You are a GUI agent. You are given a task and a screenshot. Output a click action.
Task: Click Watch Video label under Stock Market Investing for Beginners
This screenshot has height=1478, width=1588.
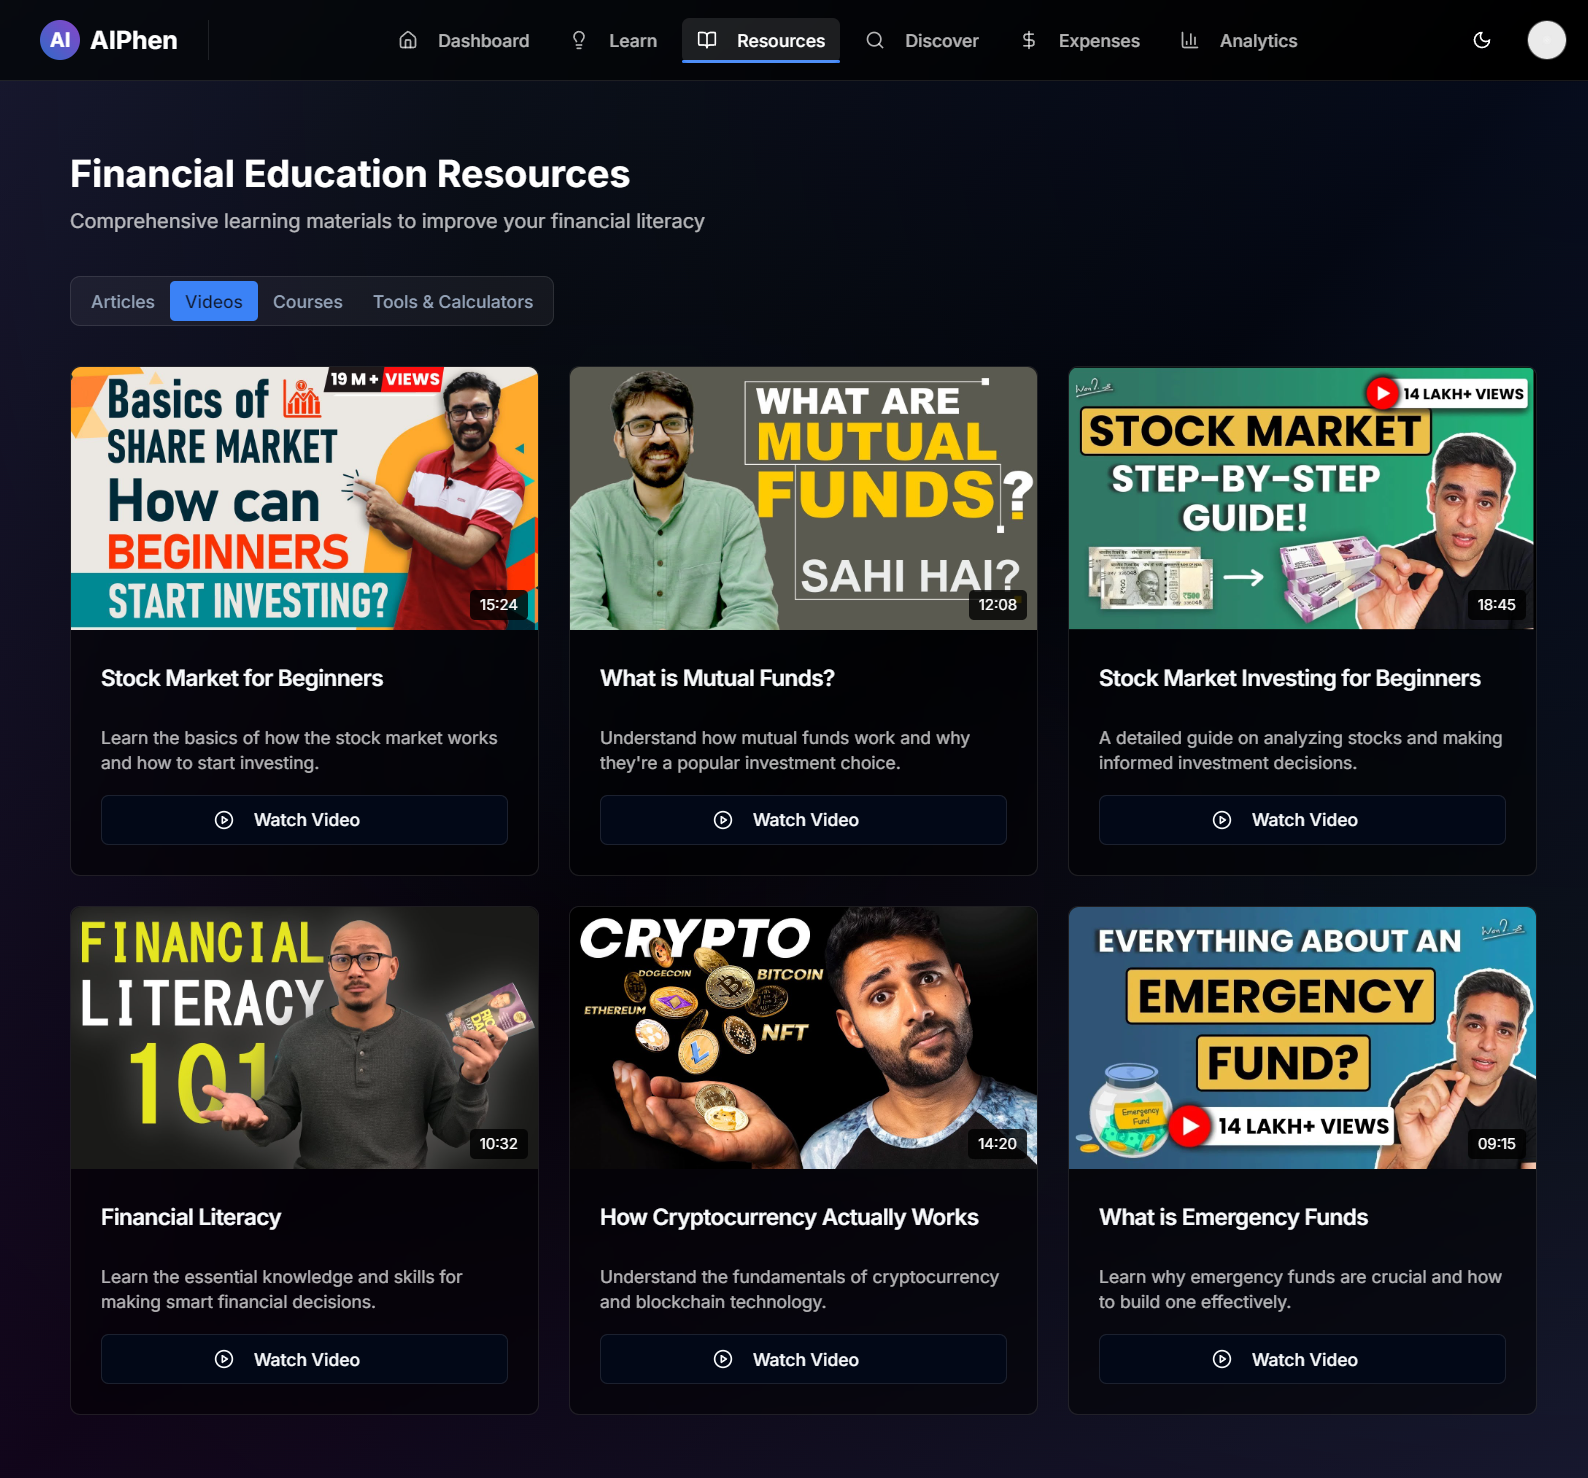(x=1305, y=820)
